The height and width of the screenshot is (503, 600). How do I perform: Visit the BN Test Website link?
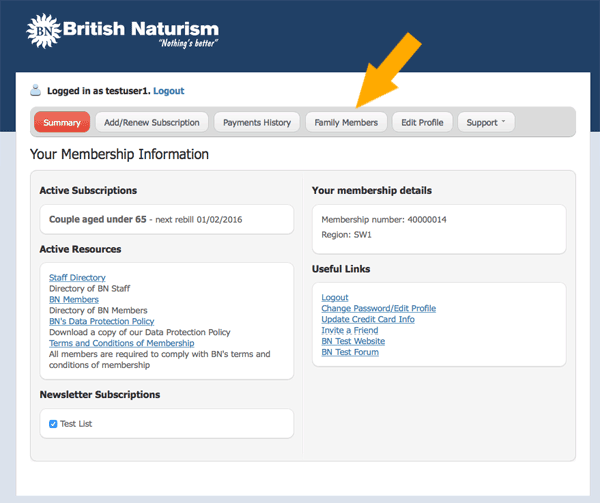(353, 341)
